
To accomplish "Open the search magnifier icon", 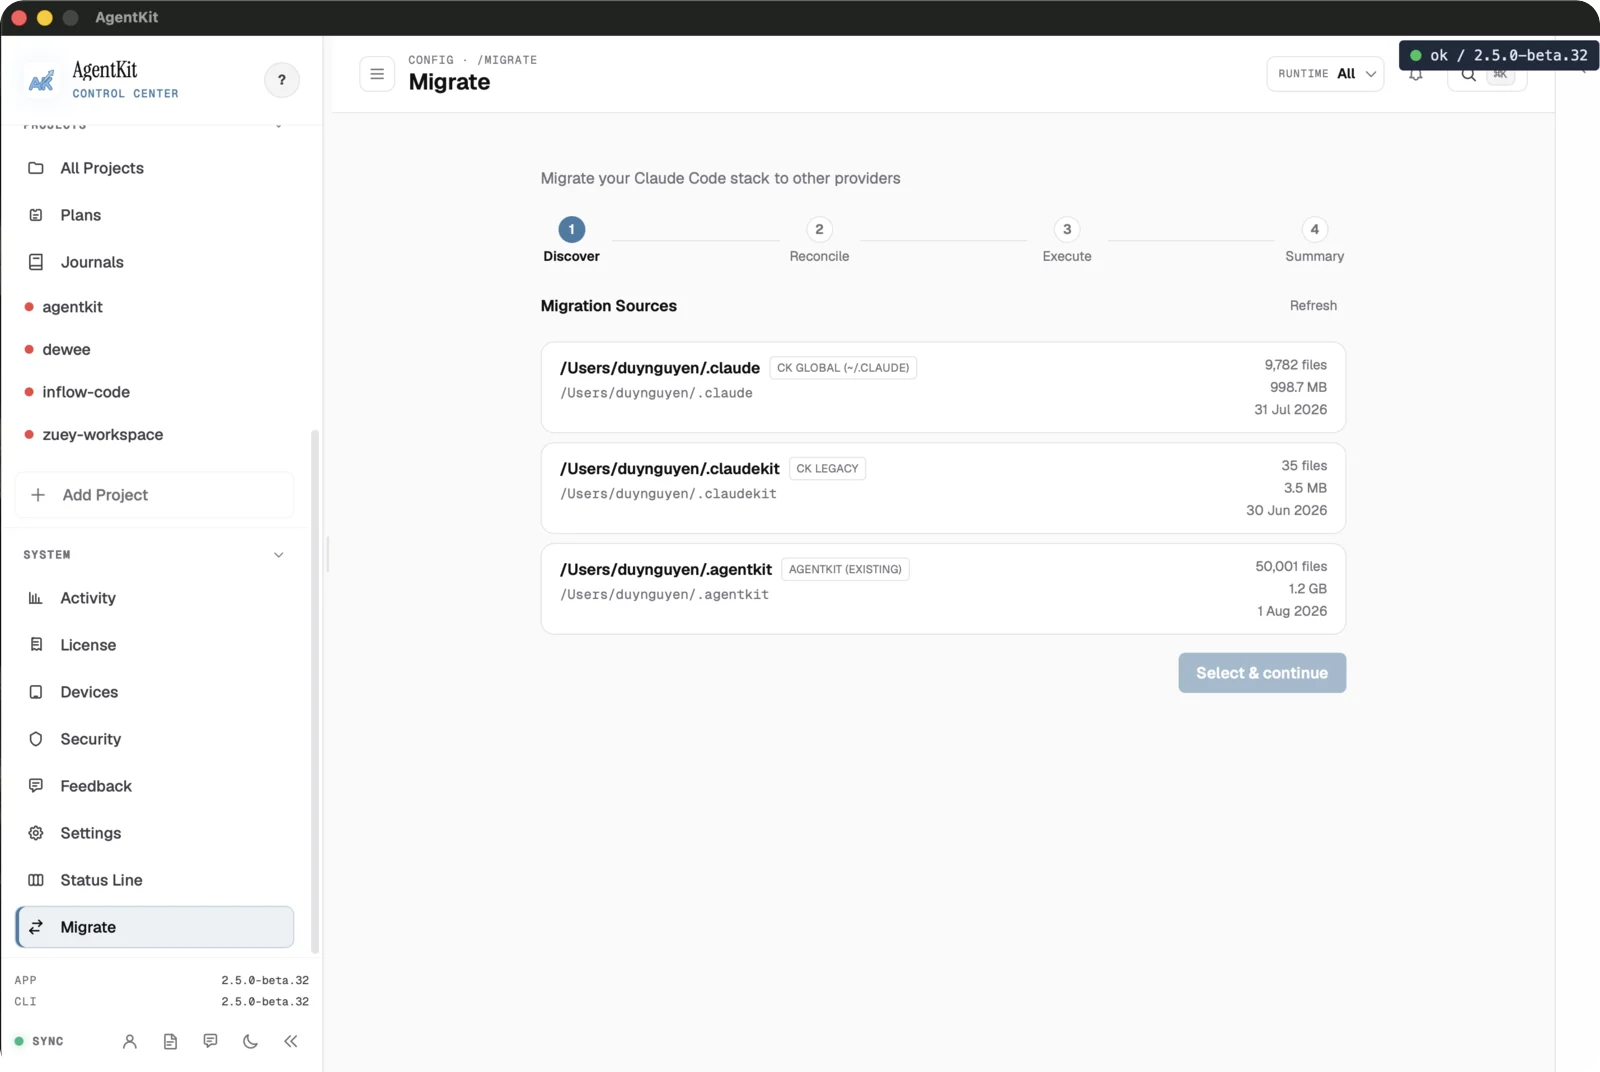I will 1468,75.
